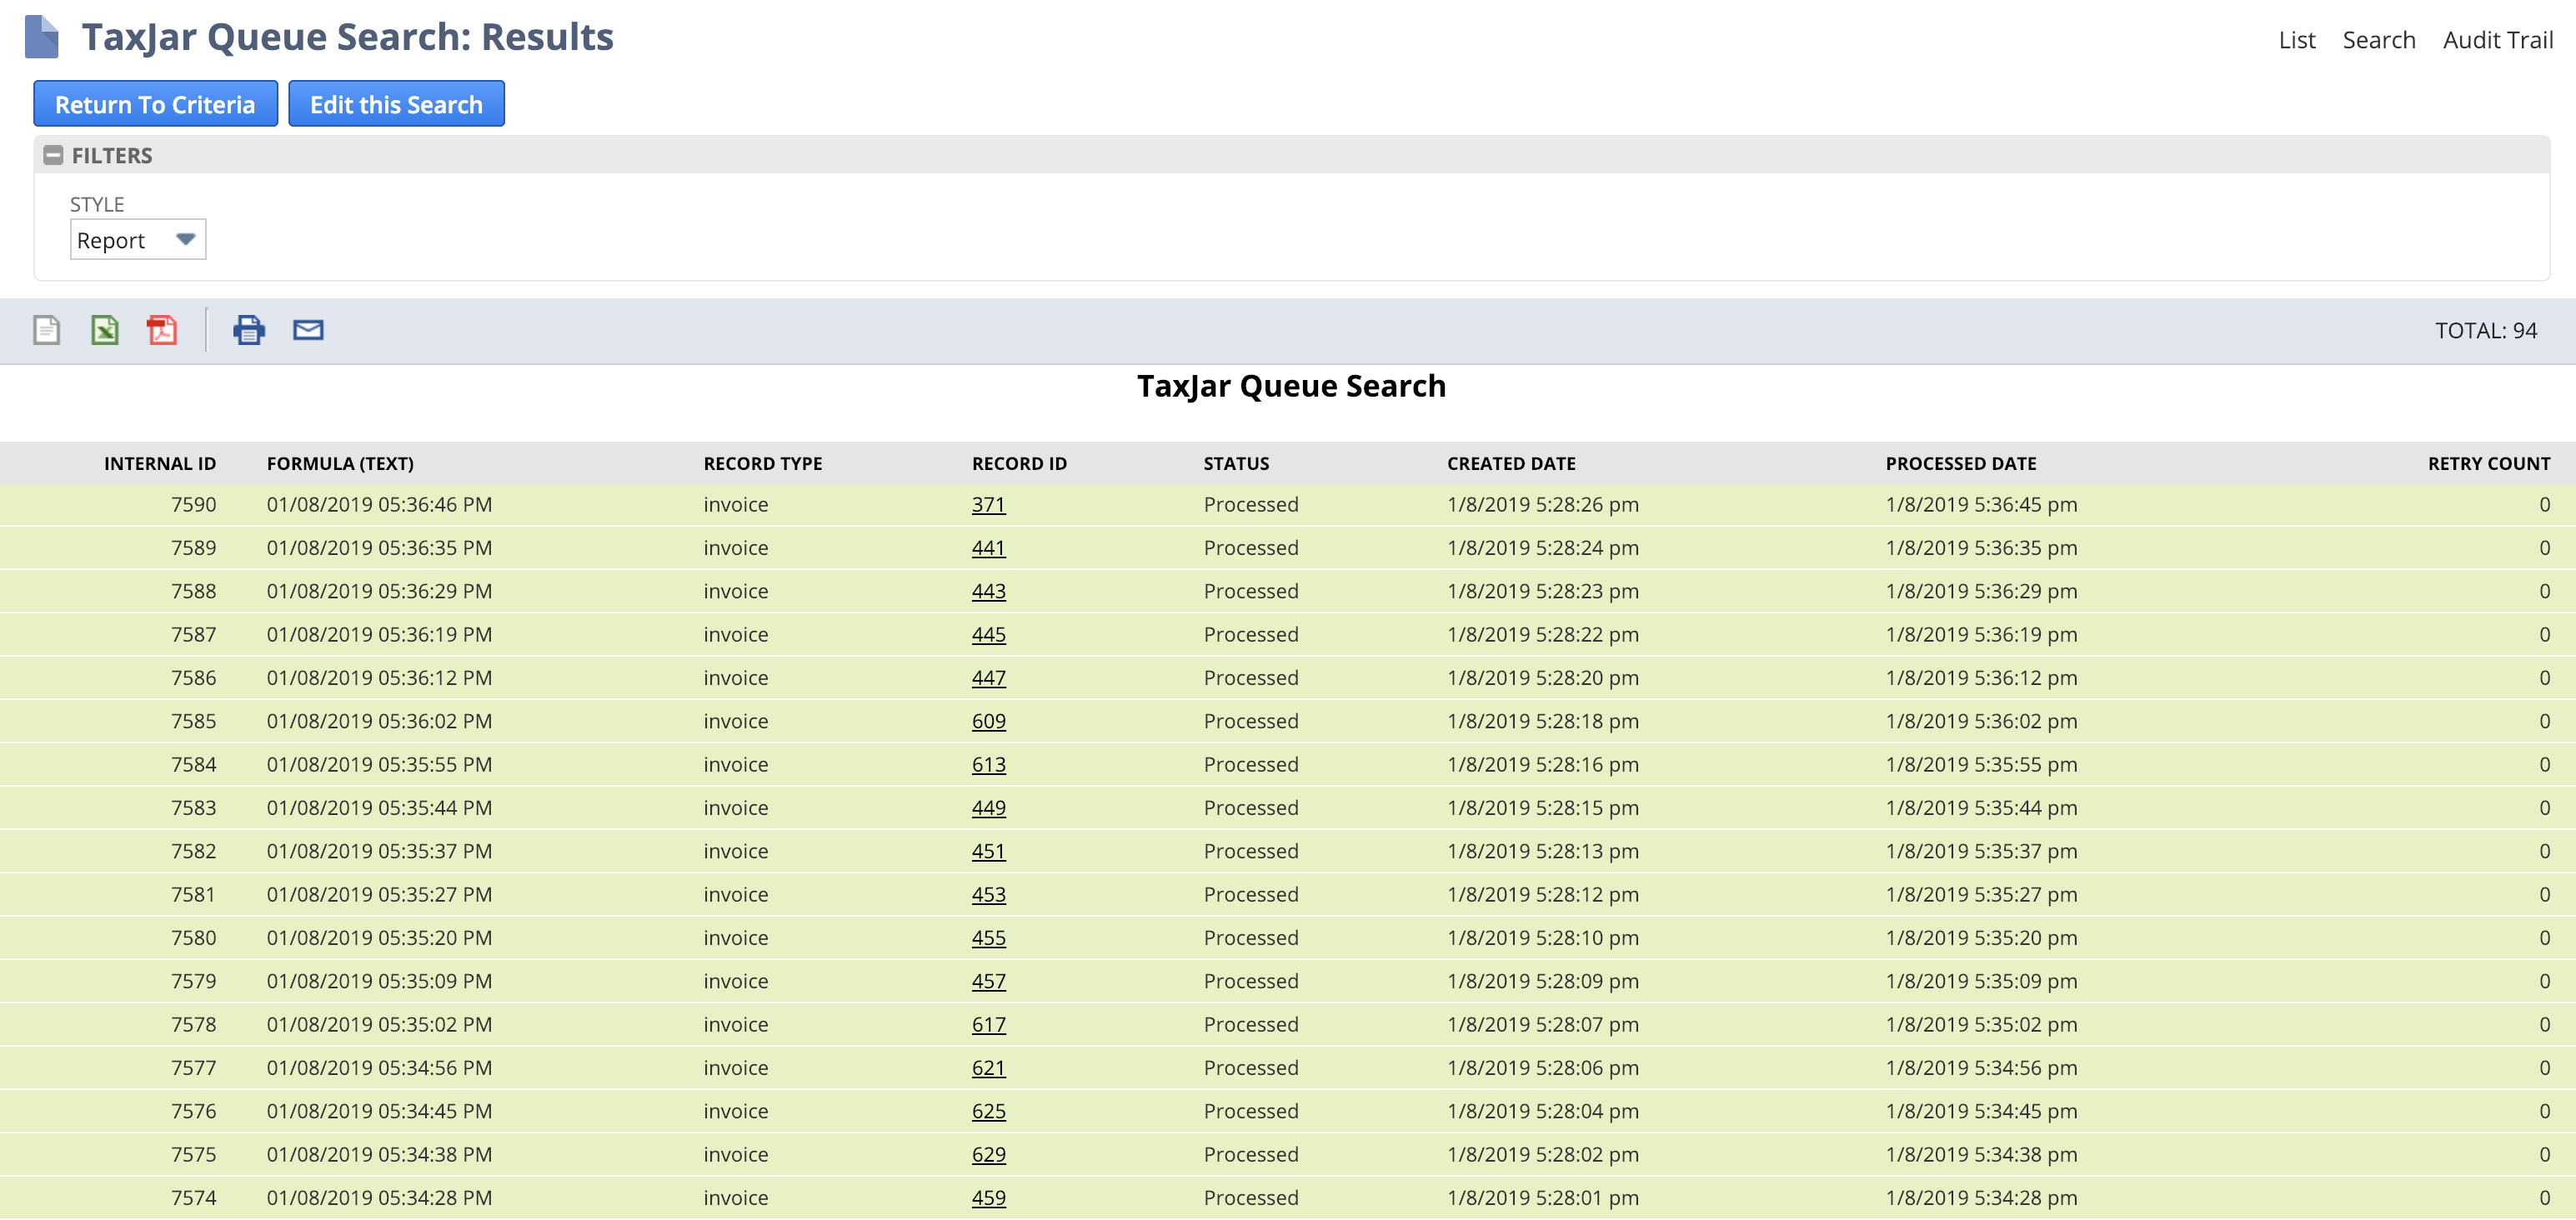Email the search results
The width and height of the screenshot is (2576, 1220).
[308, 330]
